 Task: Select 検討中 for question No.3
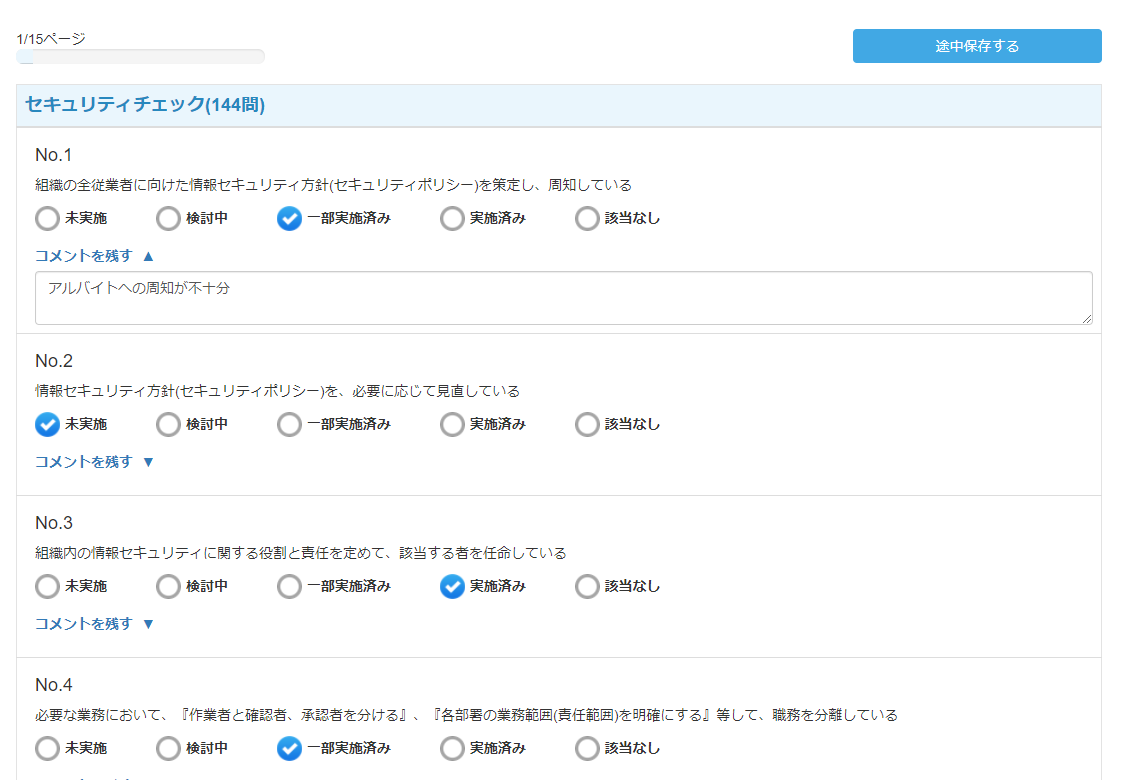[x=168, y=586]
